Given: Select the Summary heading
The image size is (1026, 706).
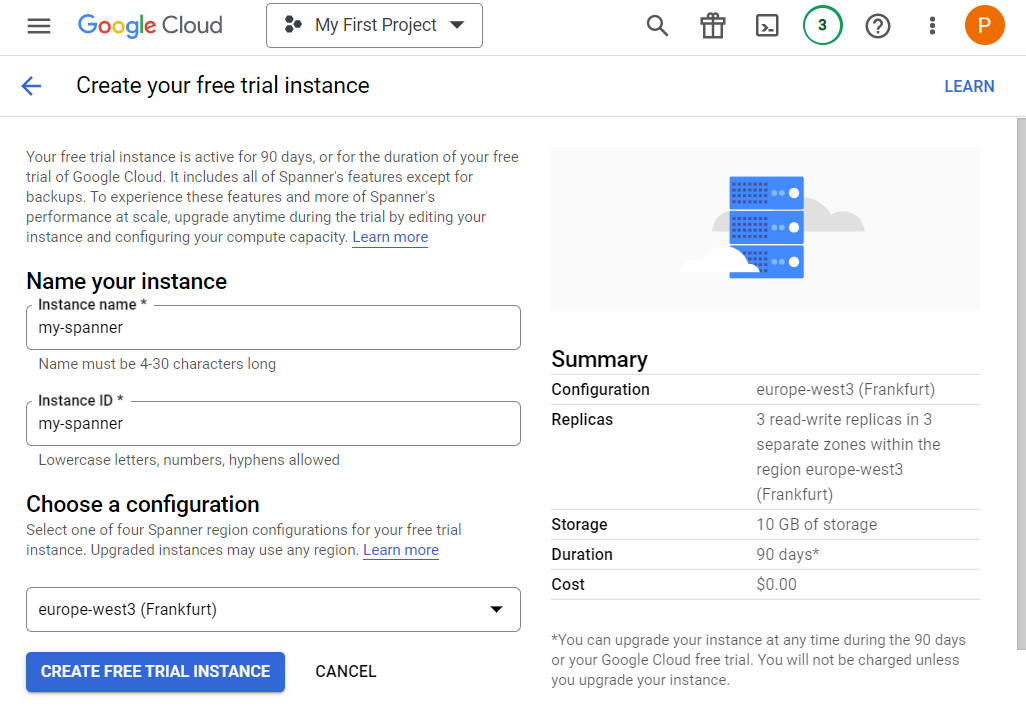Looking at the screenshot, I should tap(599, 359).
